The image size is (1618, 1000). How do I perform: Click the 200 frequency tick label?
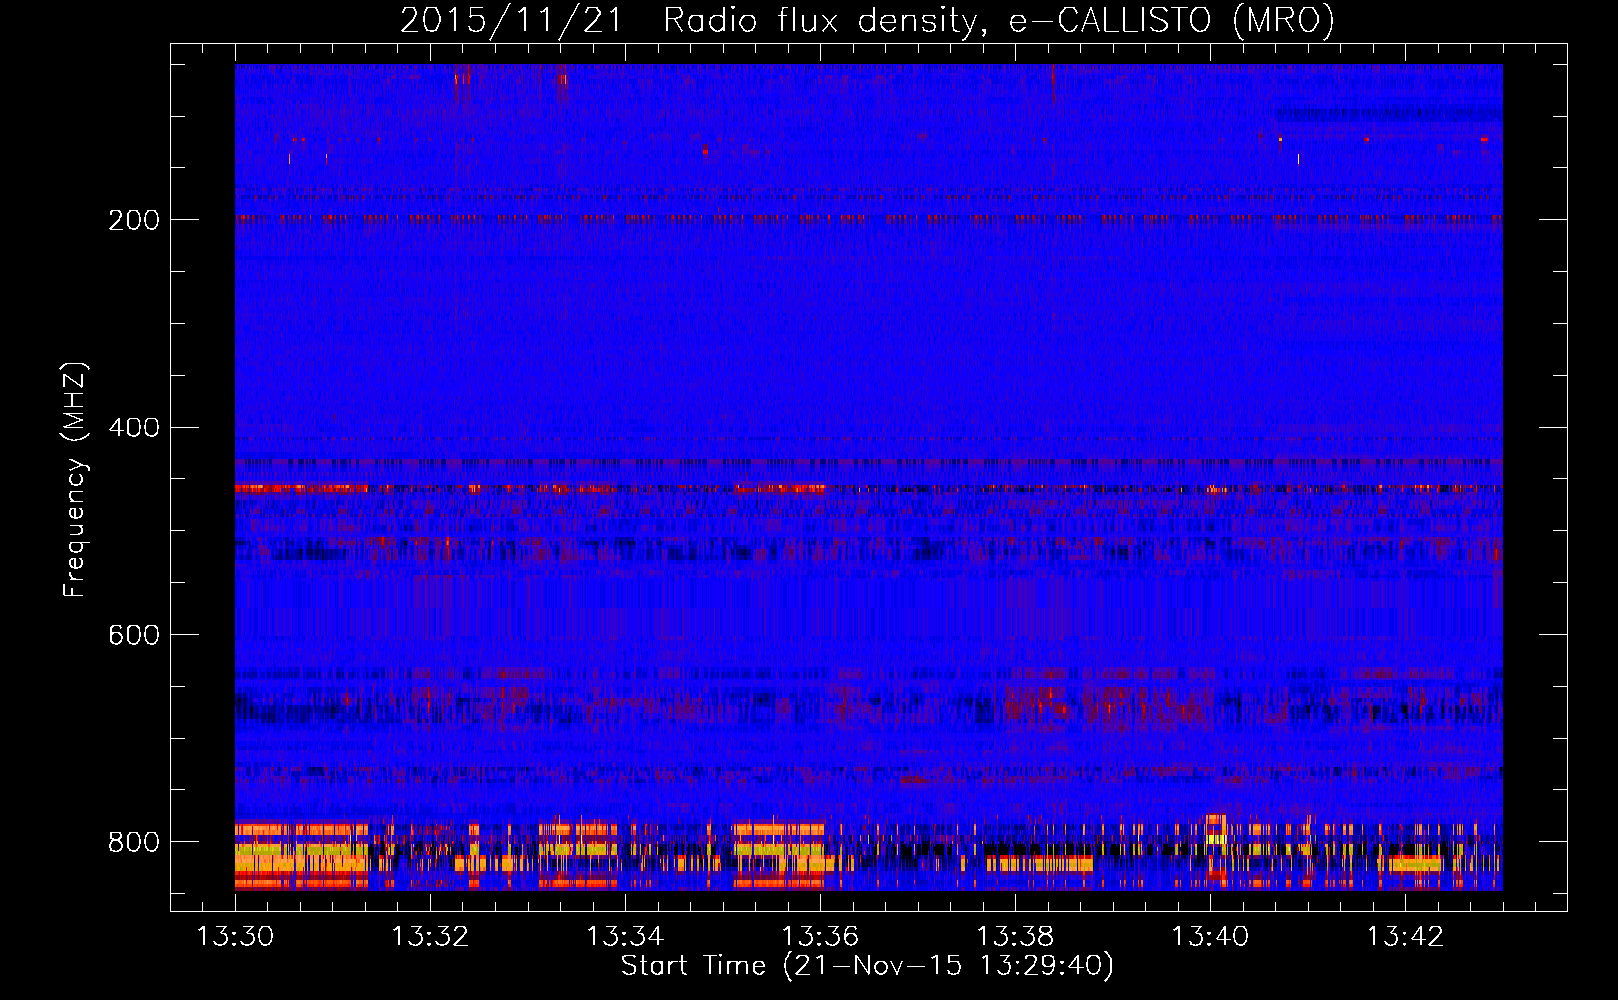tap(134, 220)
